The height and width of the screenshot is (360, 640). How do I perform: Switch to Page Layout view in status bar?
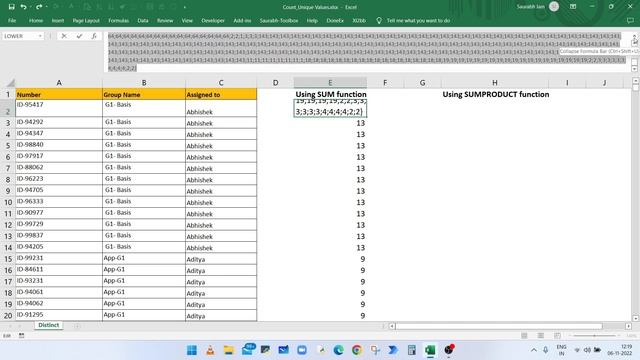coord(541,336)
